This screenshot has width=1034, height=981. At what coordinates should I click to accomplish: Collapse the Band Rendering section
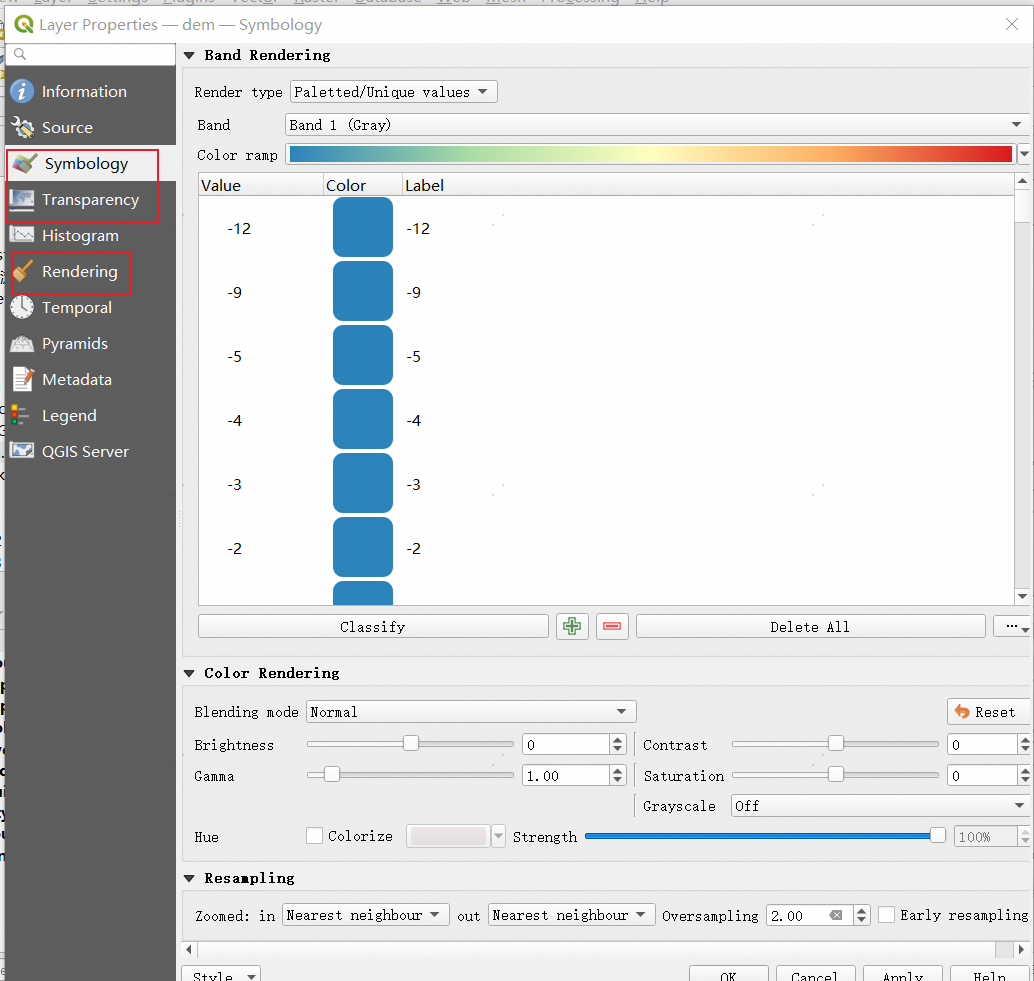(x=190, y=55)
